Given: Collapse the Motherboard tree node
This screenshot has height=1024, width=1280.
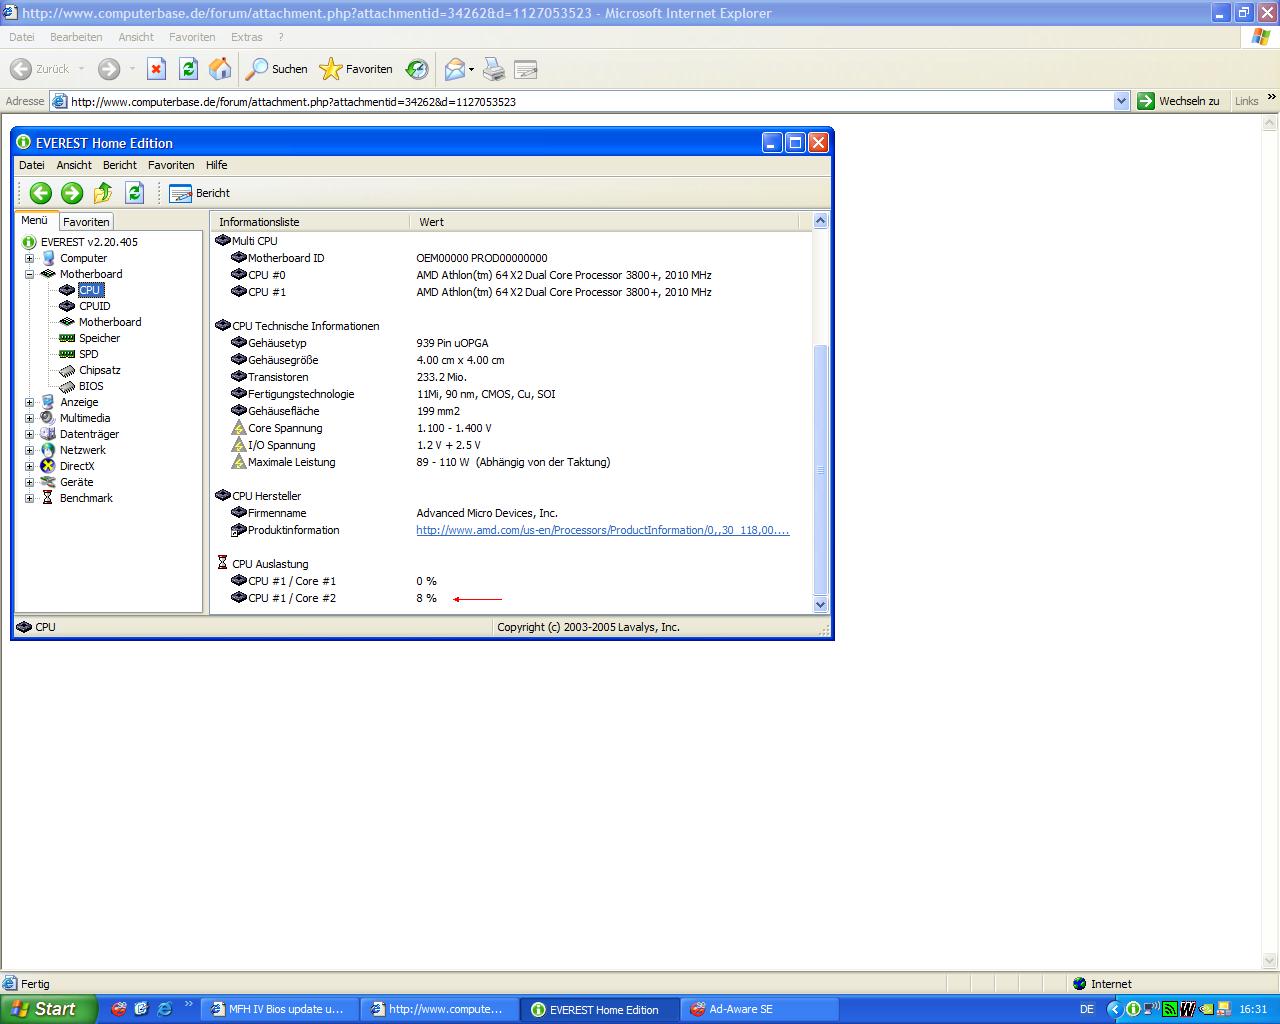Looking at the screenshot, I should tap(29, 274).
